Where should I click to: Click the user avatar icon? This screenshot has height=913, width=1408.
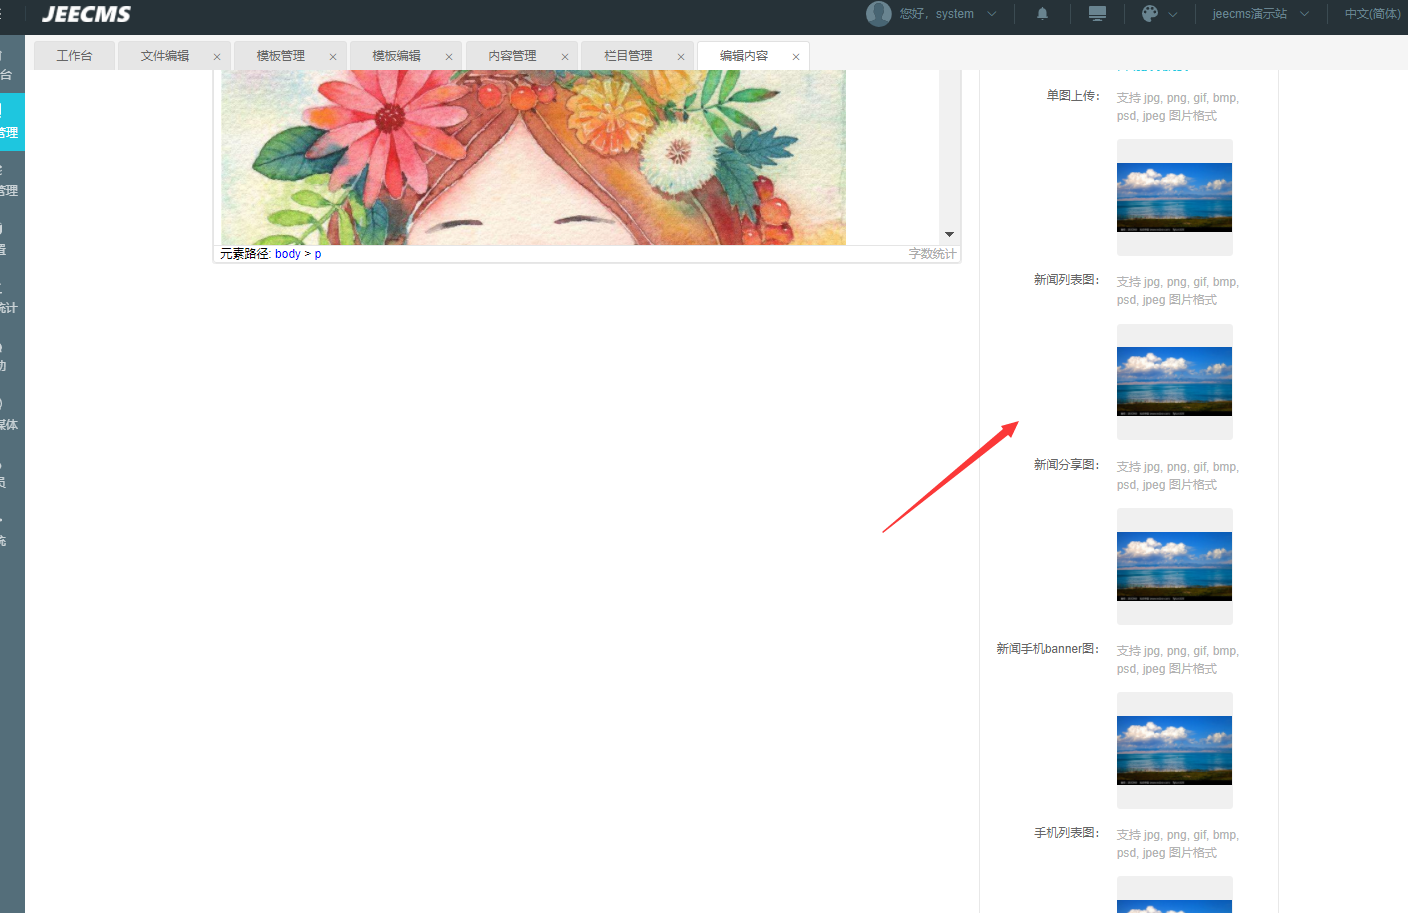[x=879, y=14]
